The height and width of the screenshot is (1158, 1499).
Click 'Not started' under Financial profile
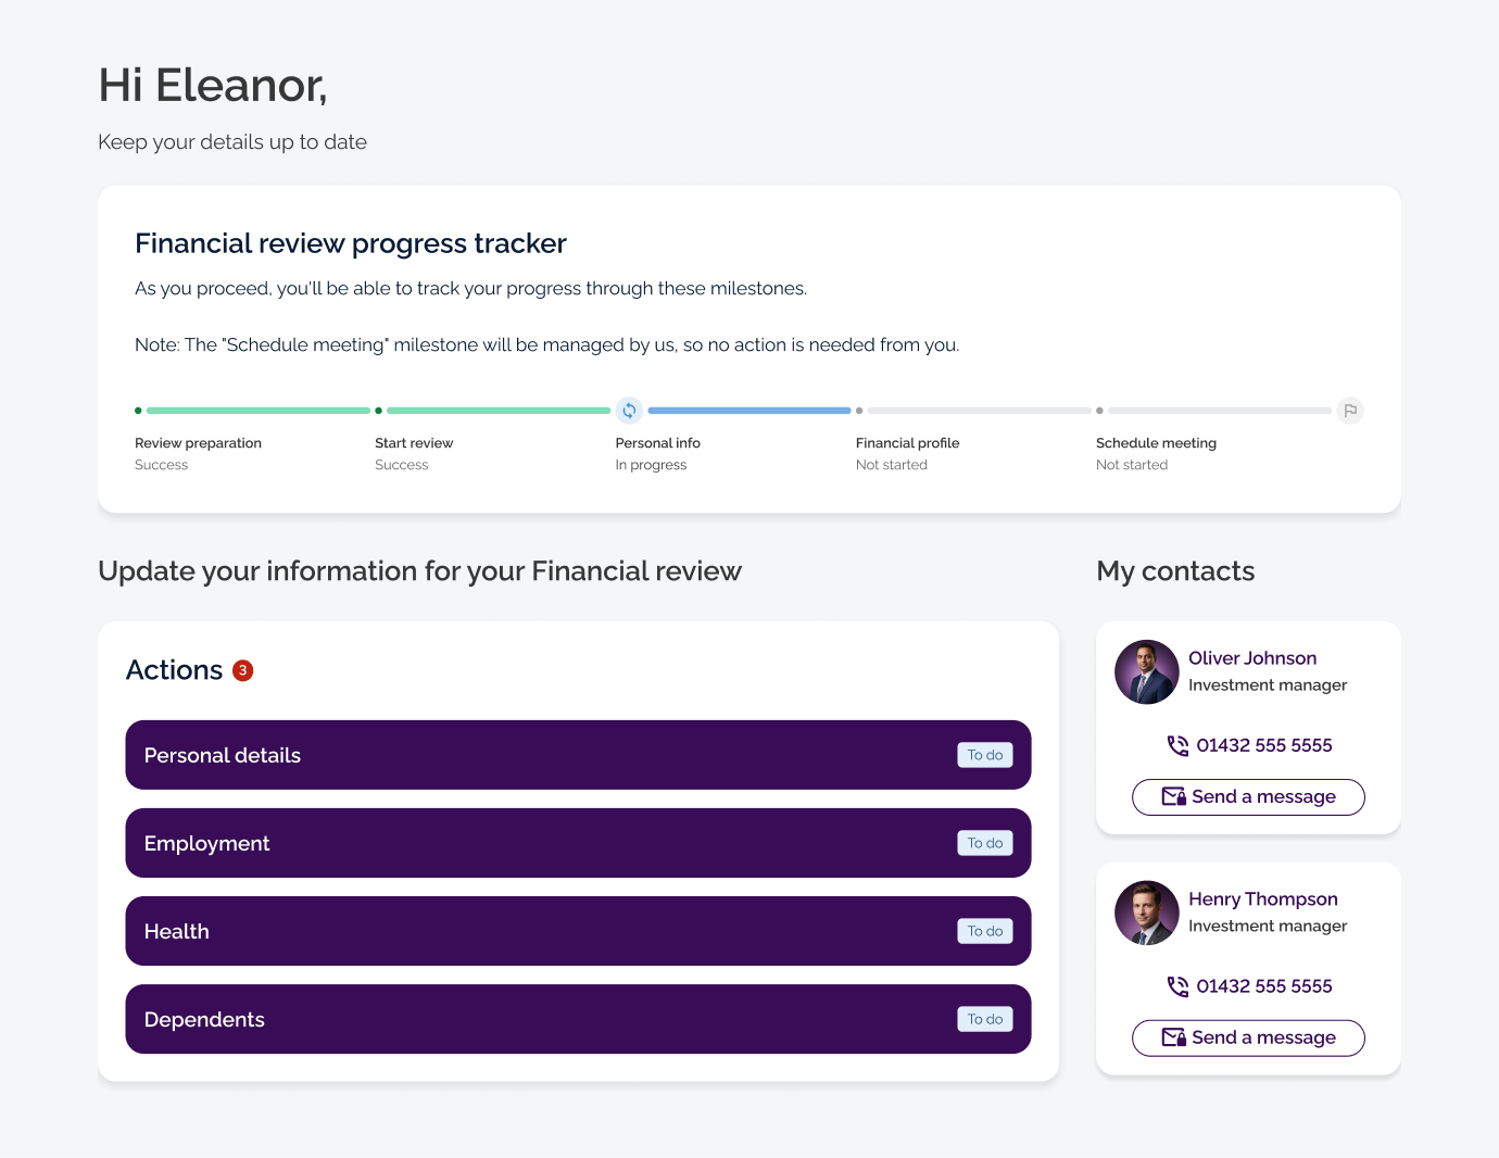[x=891, y=465]
